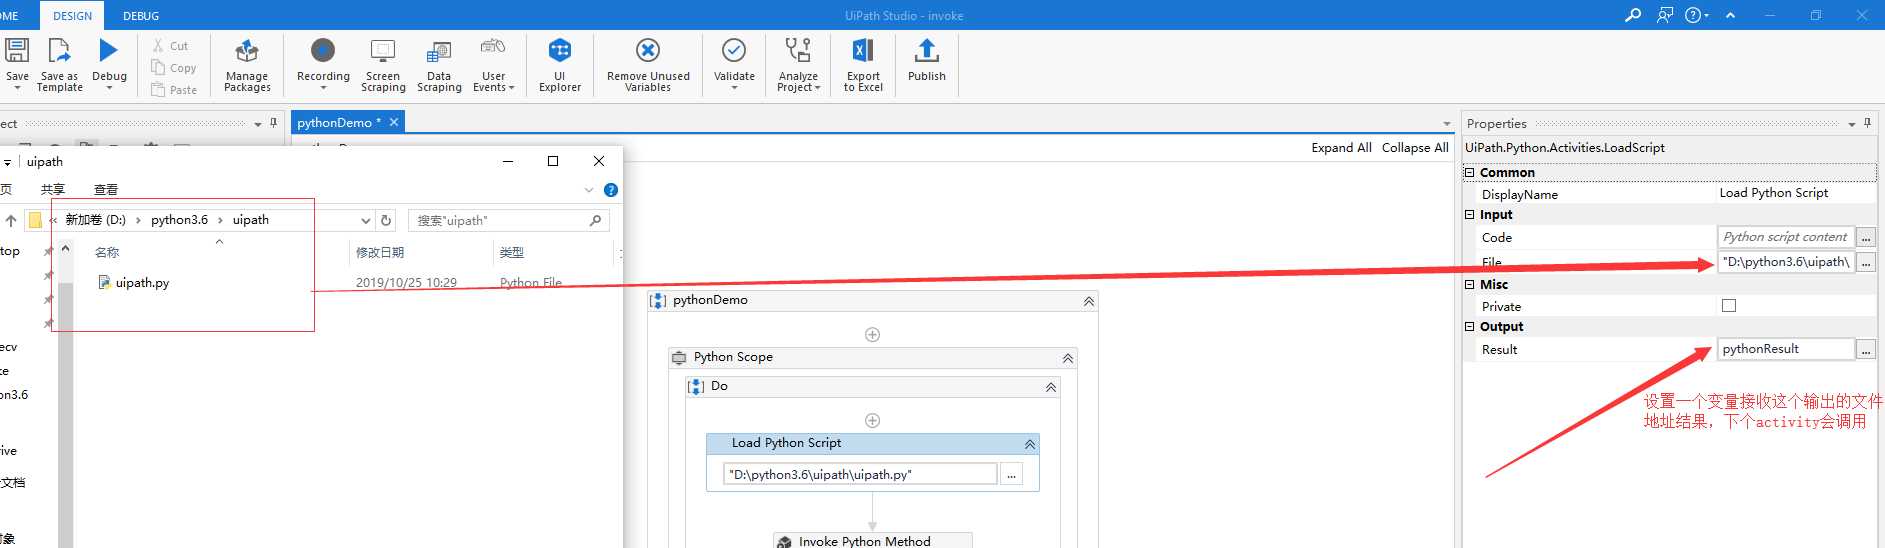Click script path field in Load Python Script
The image size is (1885, 548).
(860, 474)
